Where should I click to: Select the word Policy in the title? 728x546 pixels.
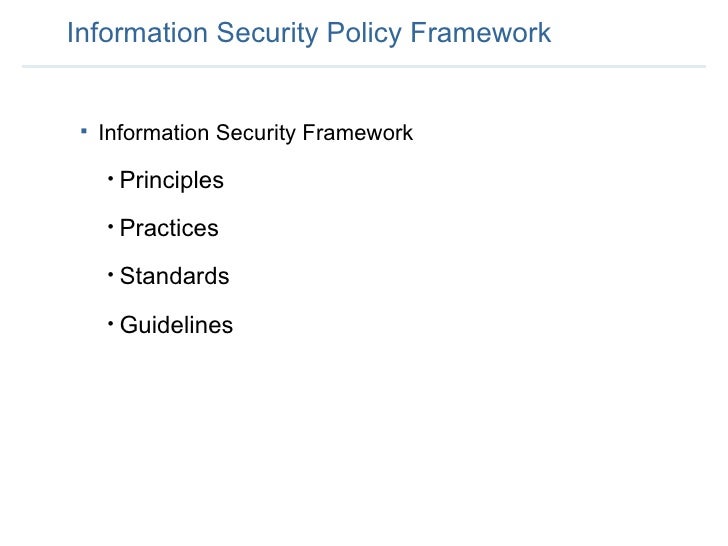point(364,33)
